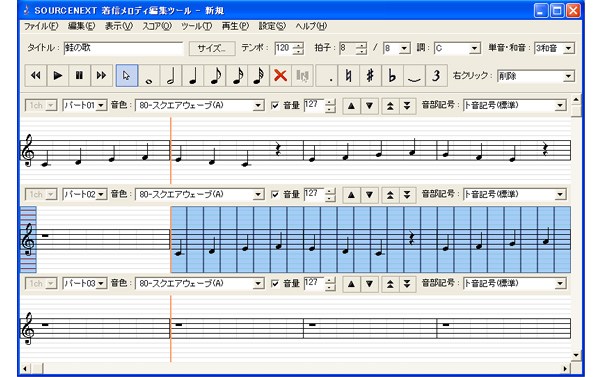Screen dimensions: 600x377
Task: Open the パート03 音色 instrument dropdown
Action: [x=258, y=283]
